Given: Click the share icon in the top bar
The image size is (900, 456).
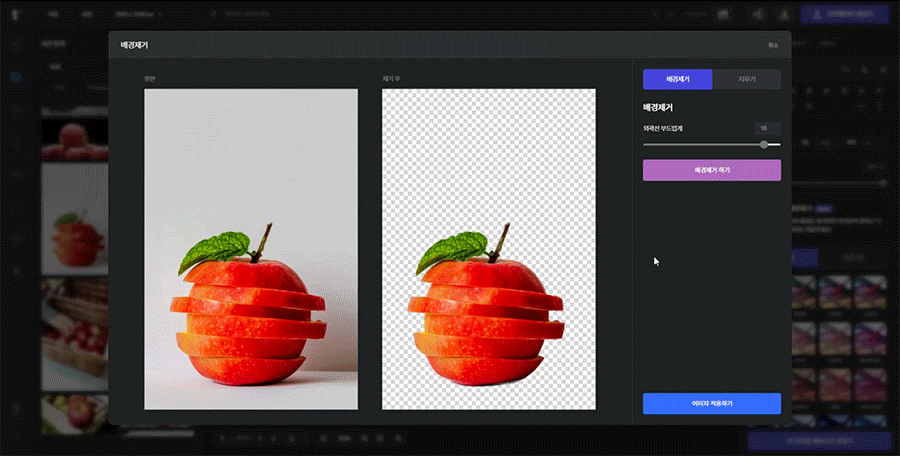Looking at the screenshot, I should tap(757, 15).
